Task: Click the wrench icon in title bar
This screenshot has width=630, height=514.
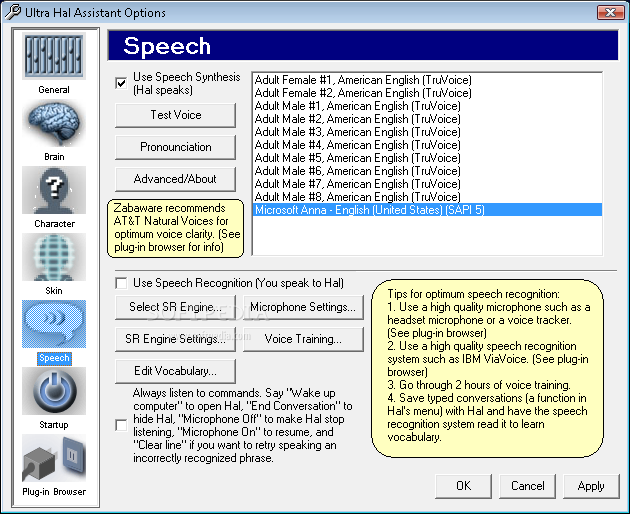Action: pyautogui.click(x=12, y=12)
